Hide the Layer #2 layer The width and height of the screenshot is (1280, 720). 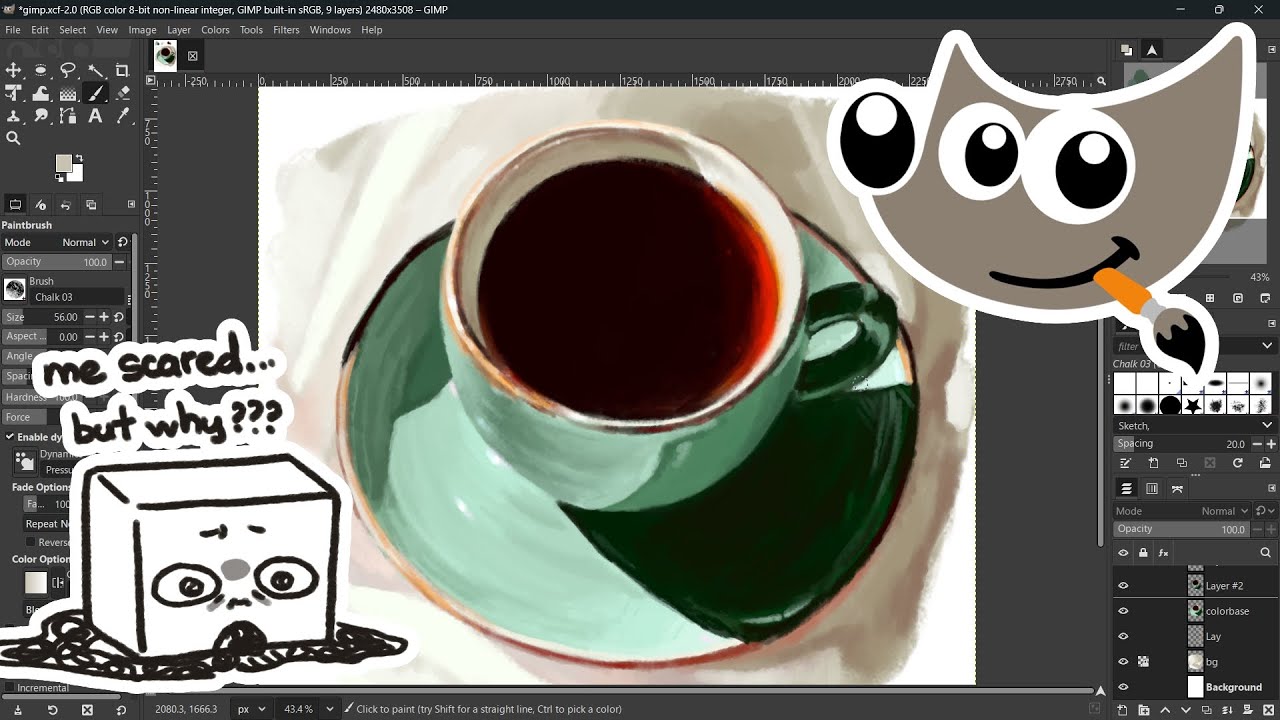1123,586
